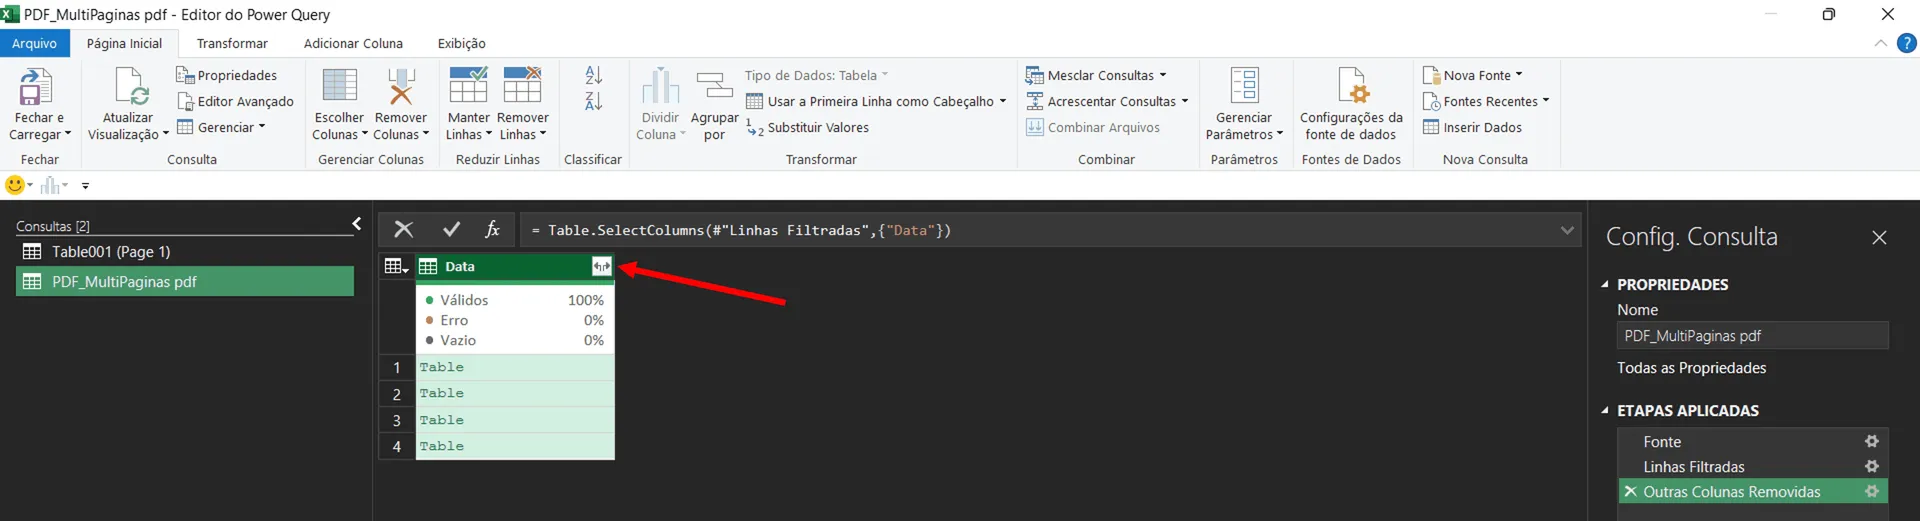The height and width of the screenshot is (521, 1920).
Task: Click the Fechar e Carregar icon
Action: (36, 87)
